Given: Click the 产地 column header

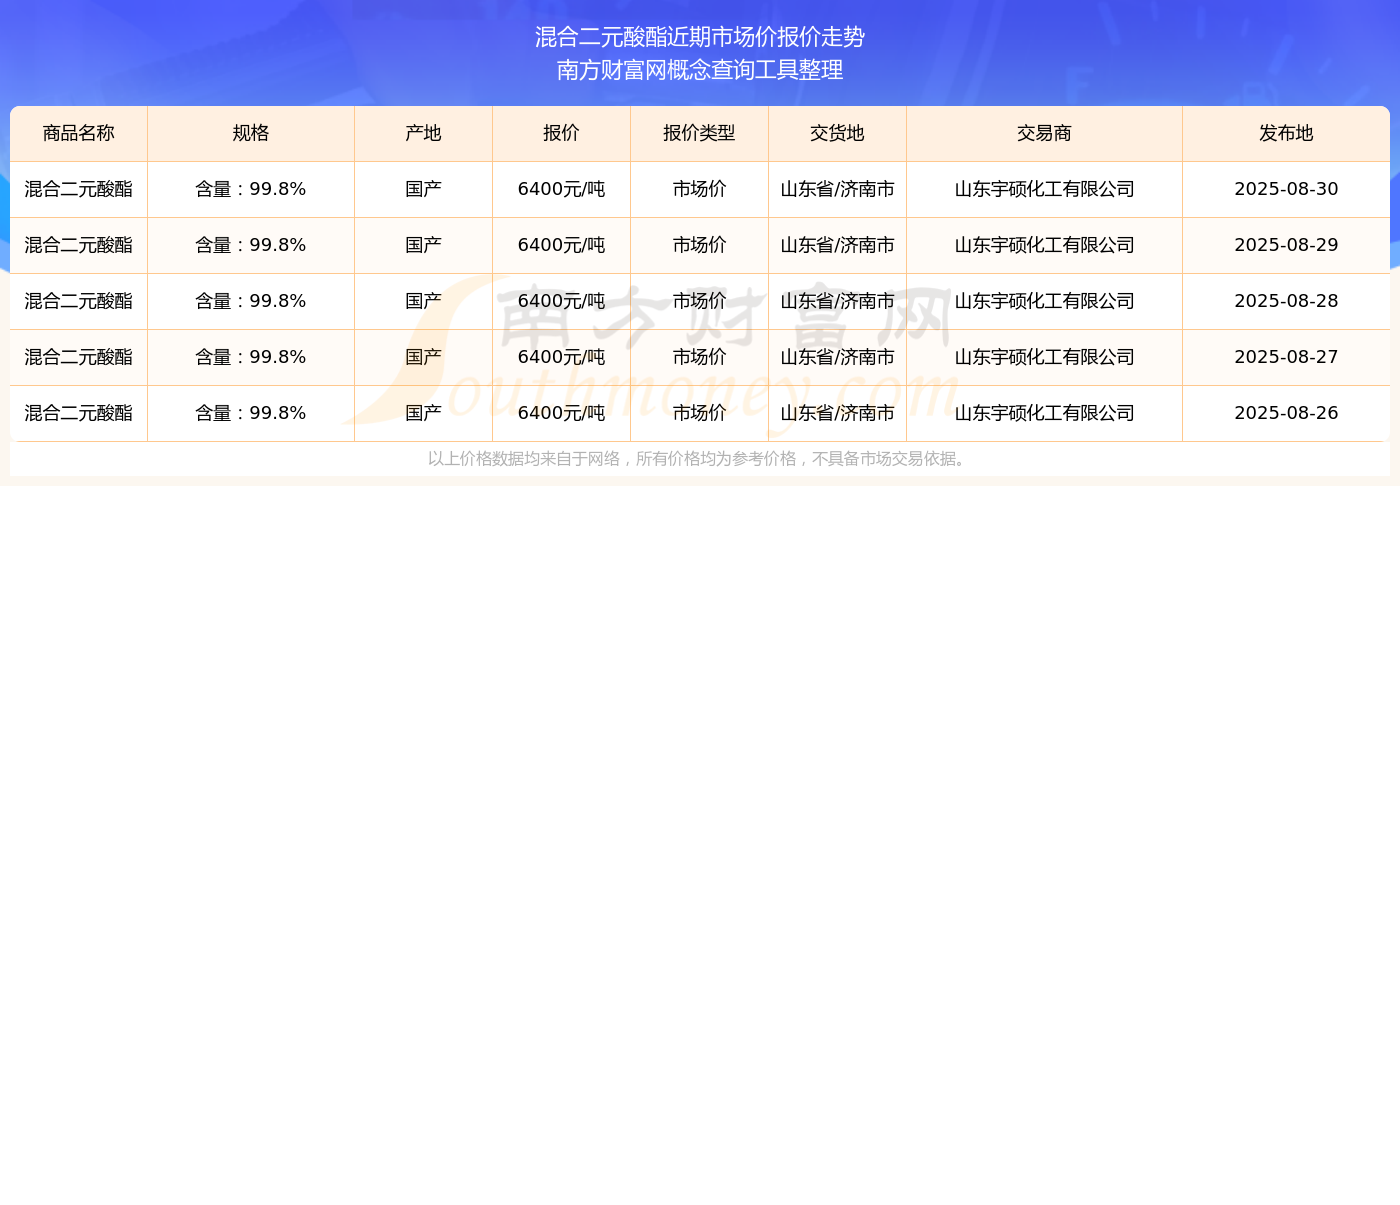Looking at the screenshot, I should (x=423, y=134).
